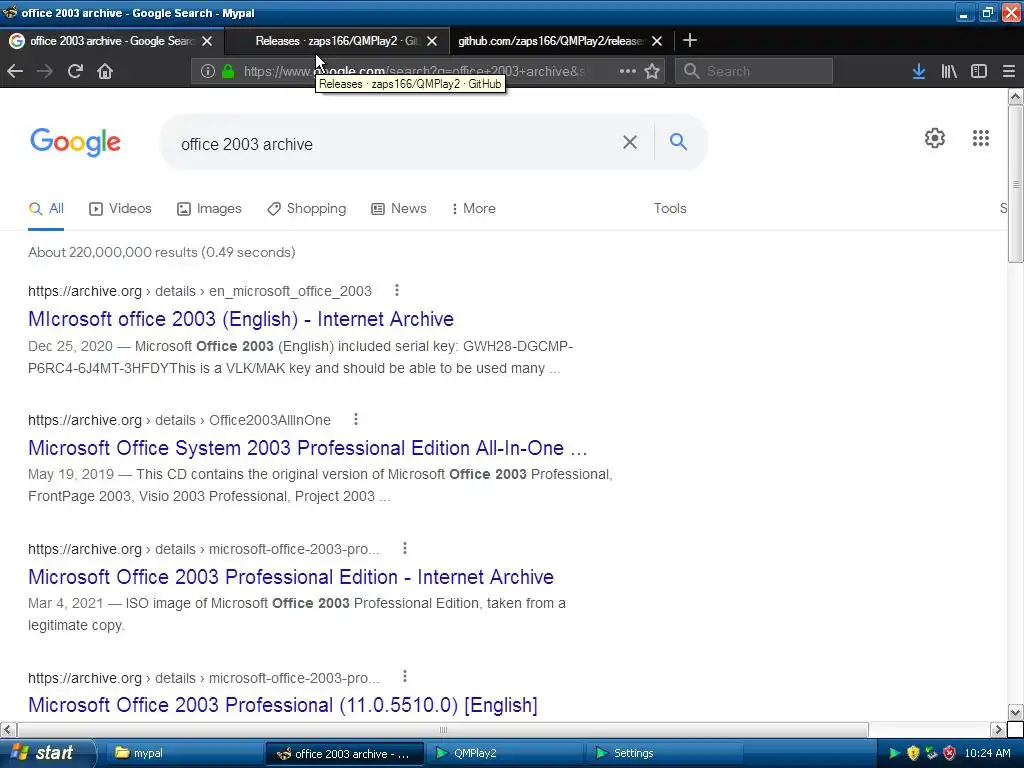Open options for Office2003AllInOne result
The width and height of the screenshot is (1024, 768).
[355, 419]
